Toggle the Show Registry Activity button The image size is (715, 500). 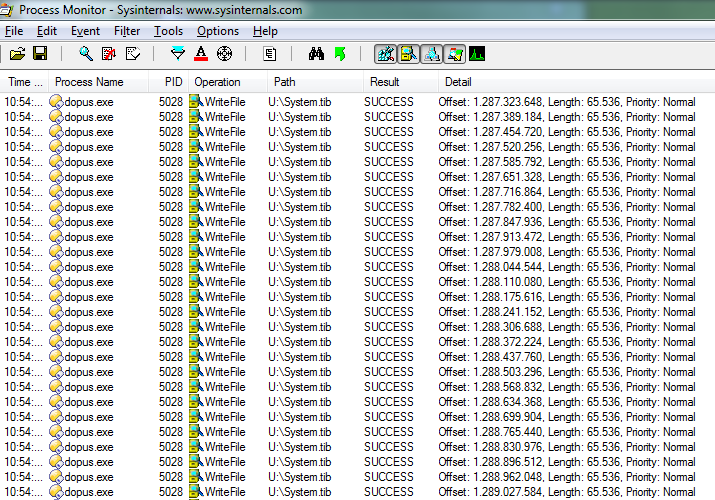click(x=385, y=54)
